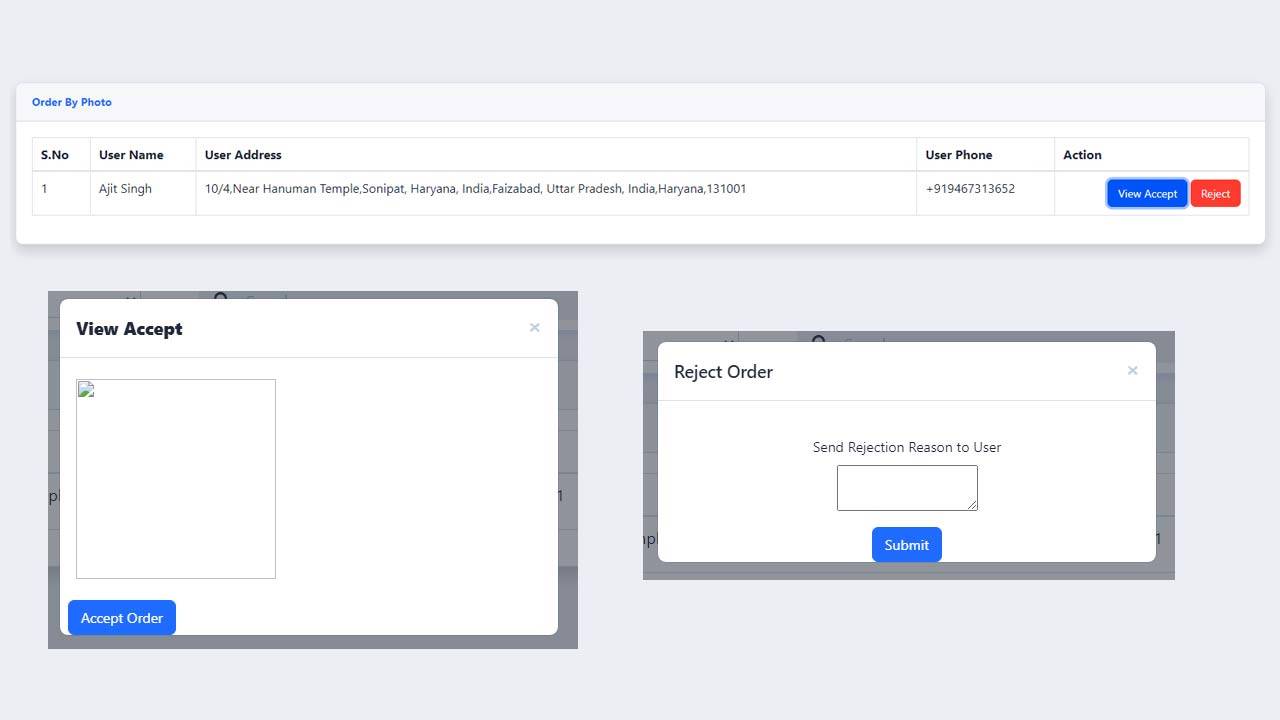Click the Order By Photo heading

point(72,102)
